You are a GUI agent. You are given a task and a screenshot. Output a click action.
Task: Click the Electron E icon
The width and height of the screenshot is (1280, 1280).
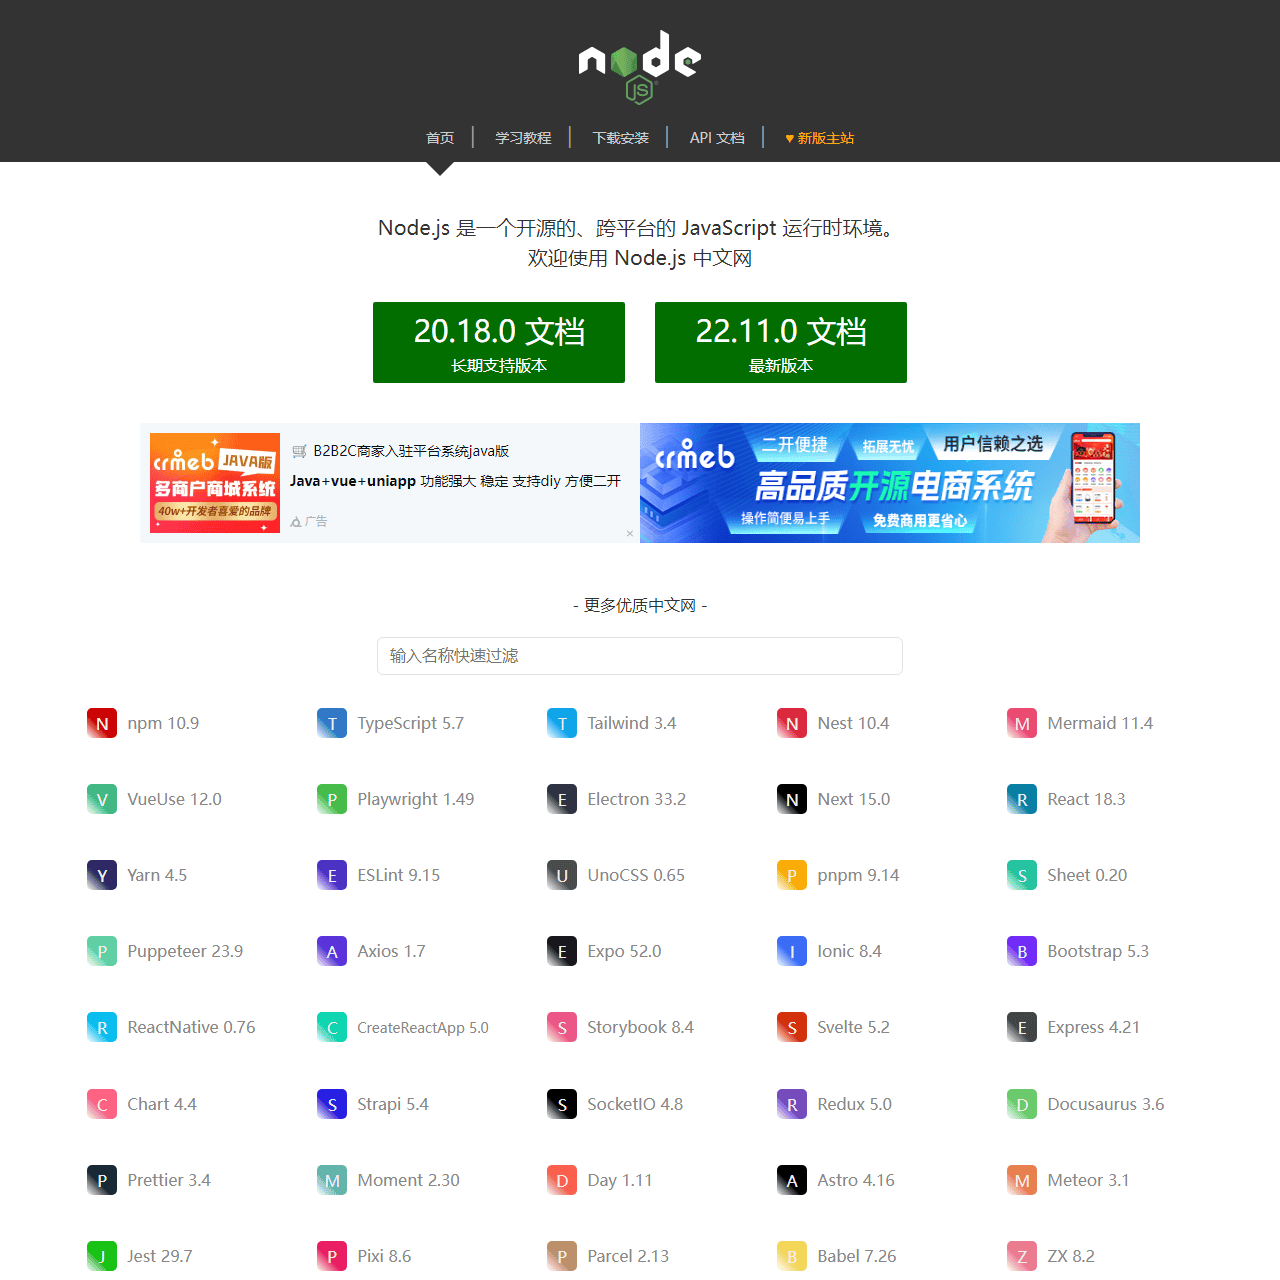click(x=562, y=799)
